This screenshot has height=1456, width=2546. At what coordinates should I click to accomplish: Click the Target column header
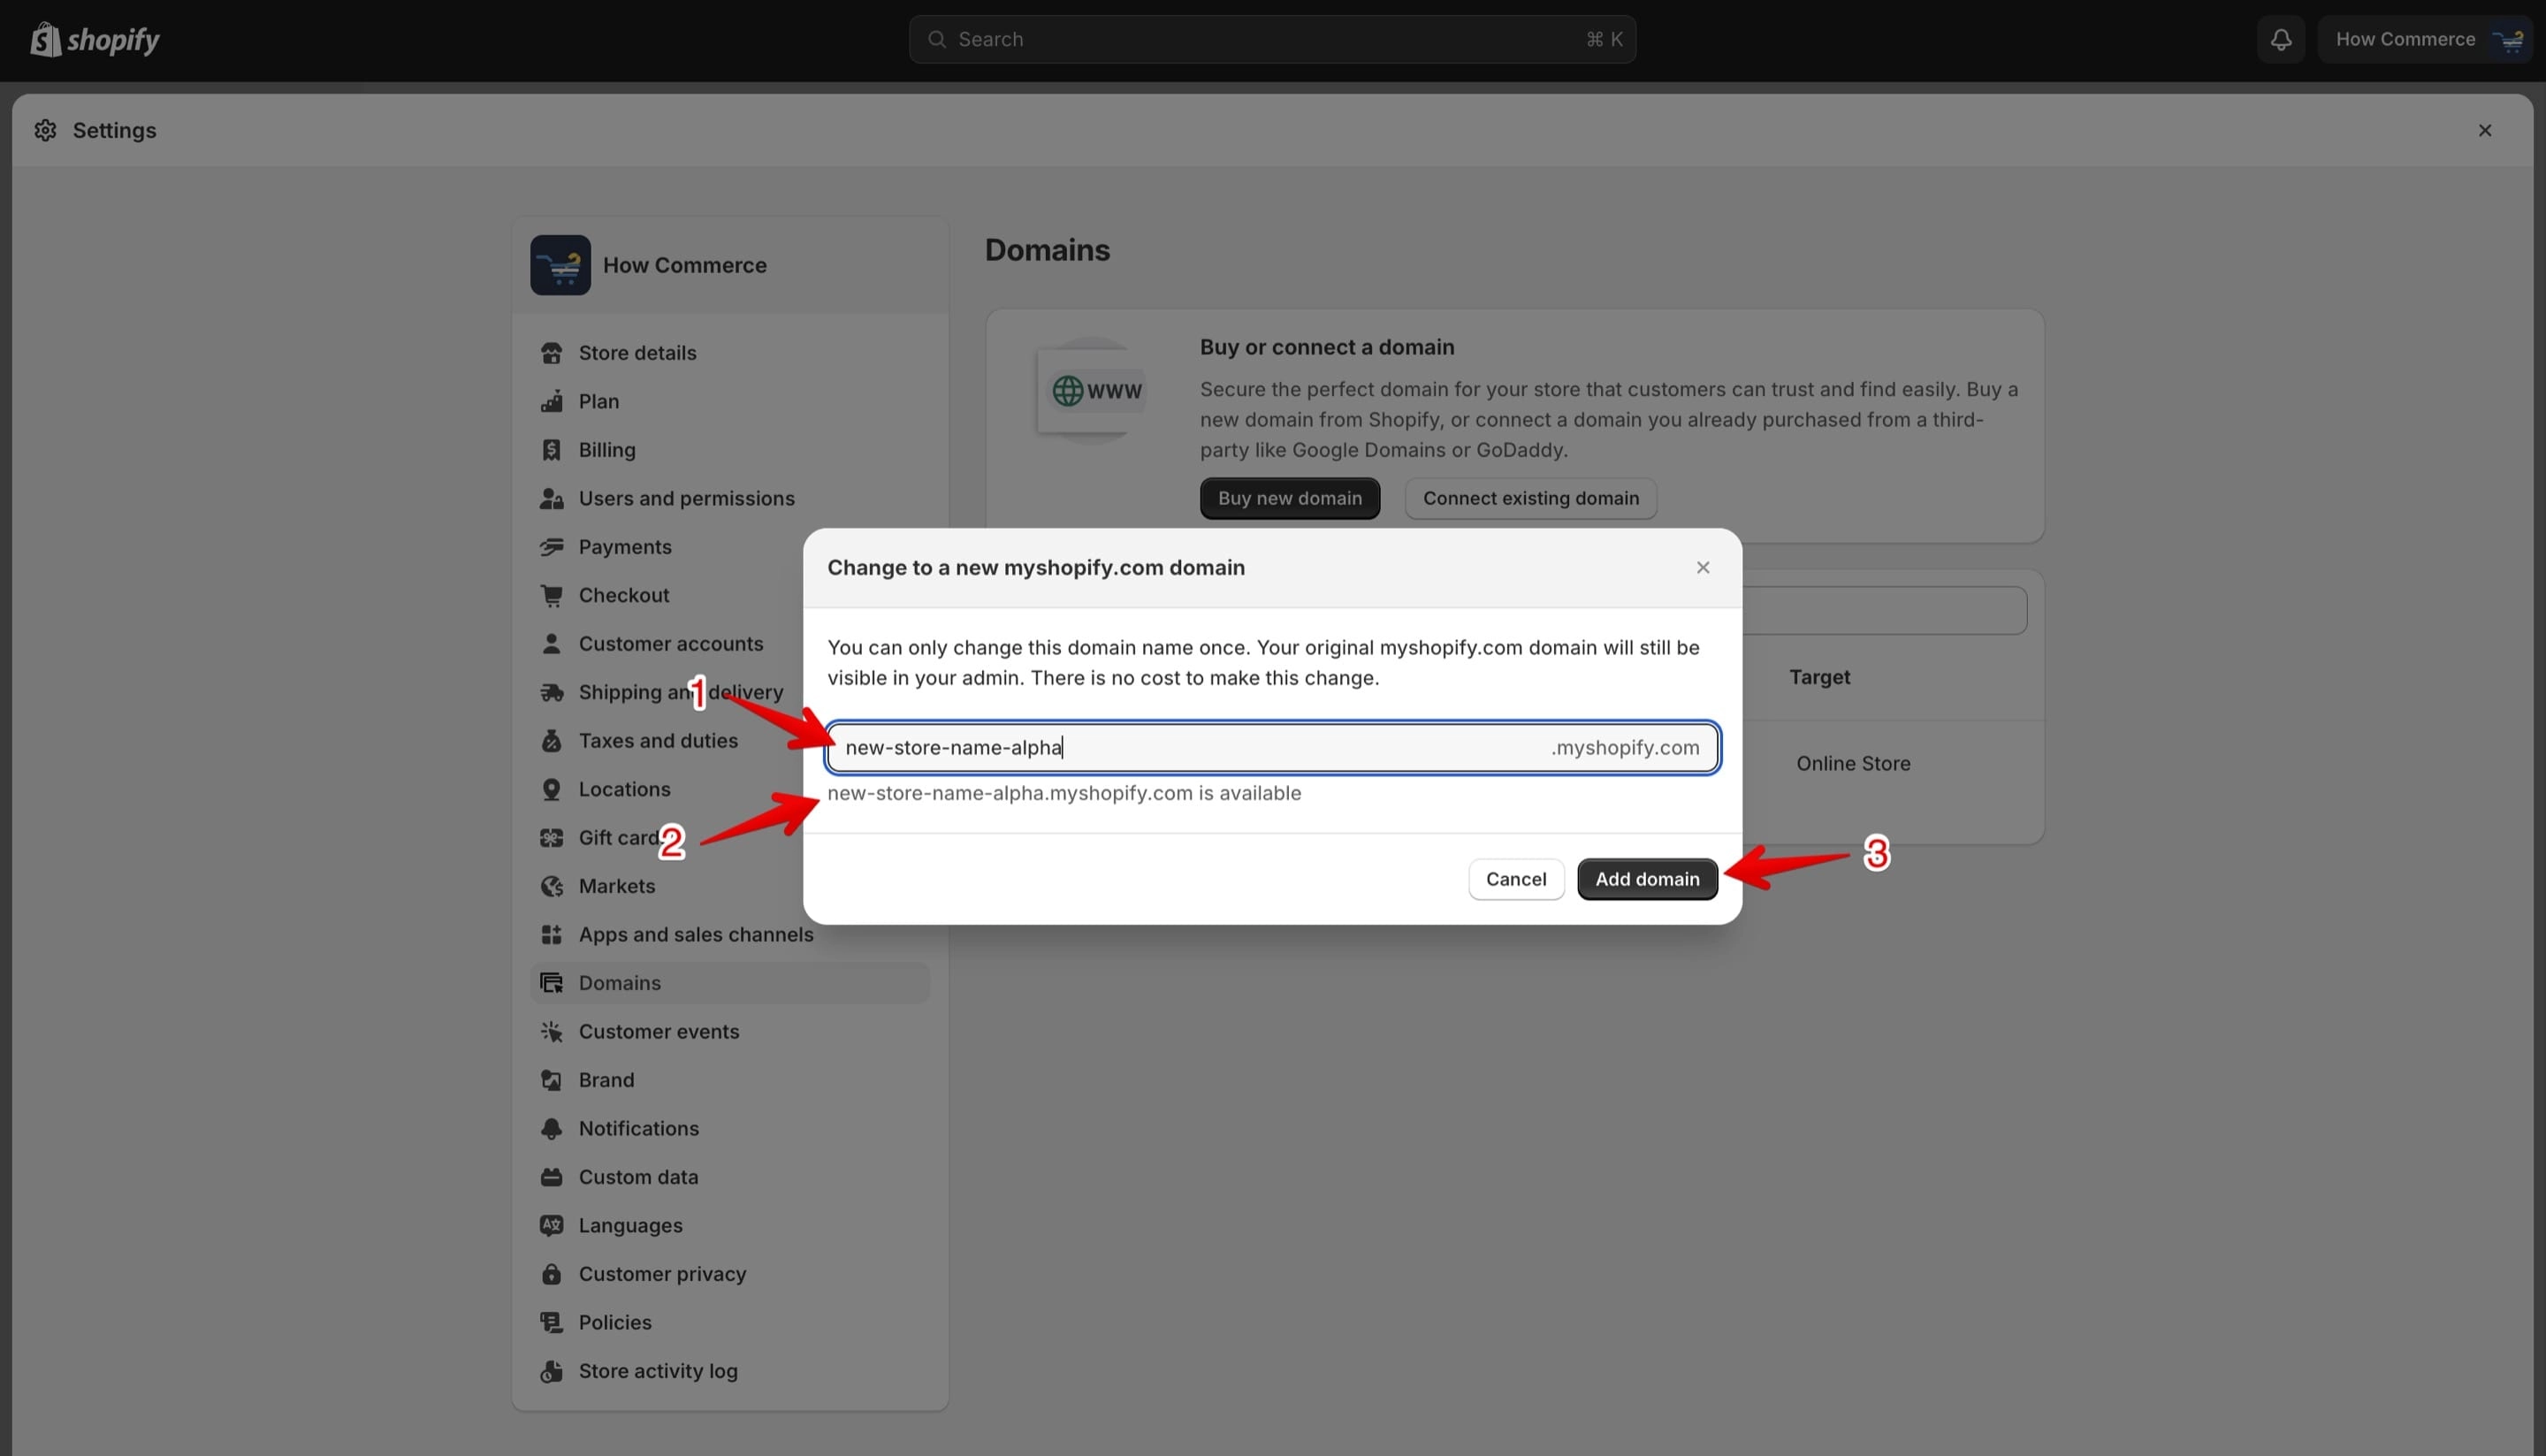coord(1819,677)
